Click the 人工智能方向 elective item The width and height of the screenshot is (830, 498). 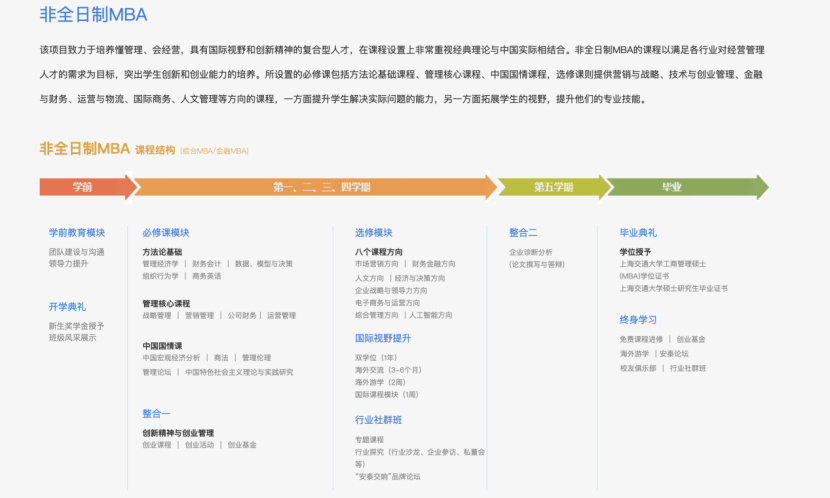(x=430, y=315)
